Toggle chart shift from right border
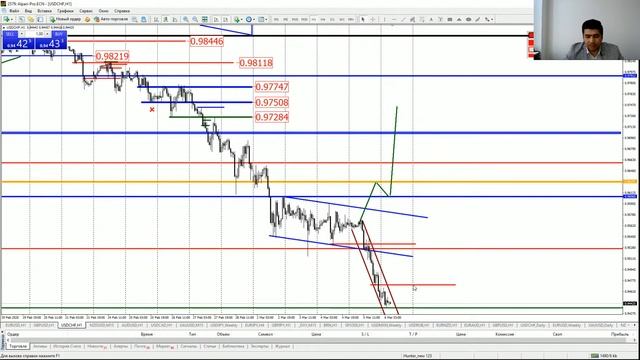640x360 pixels. point(225,19)
